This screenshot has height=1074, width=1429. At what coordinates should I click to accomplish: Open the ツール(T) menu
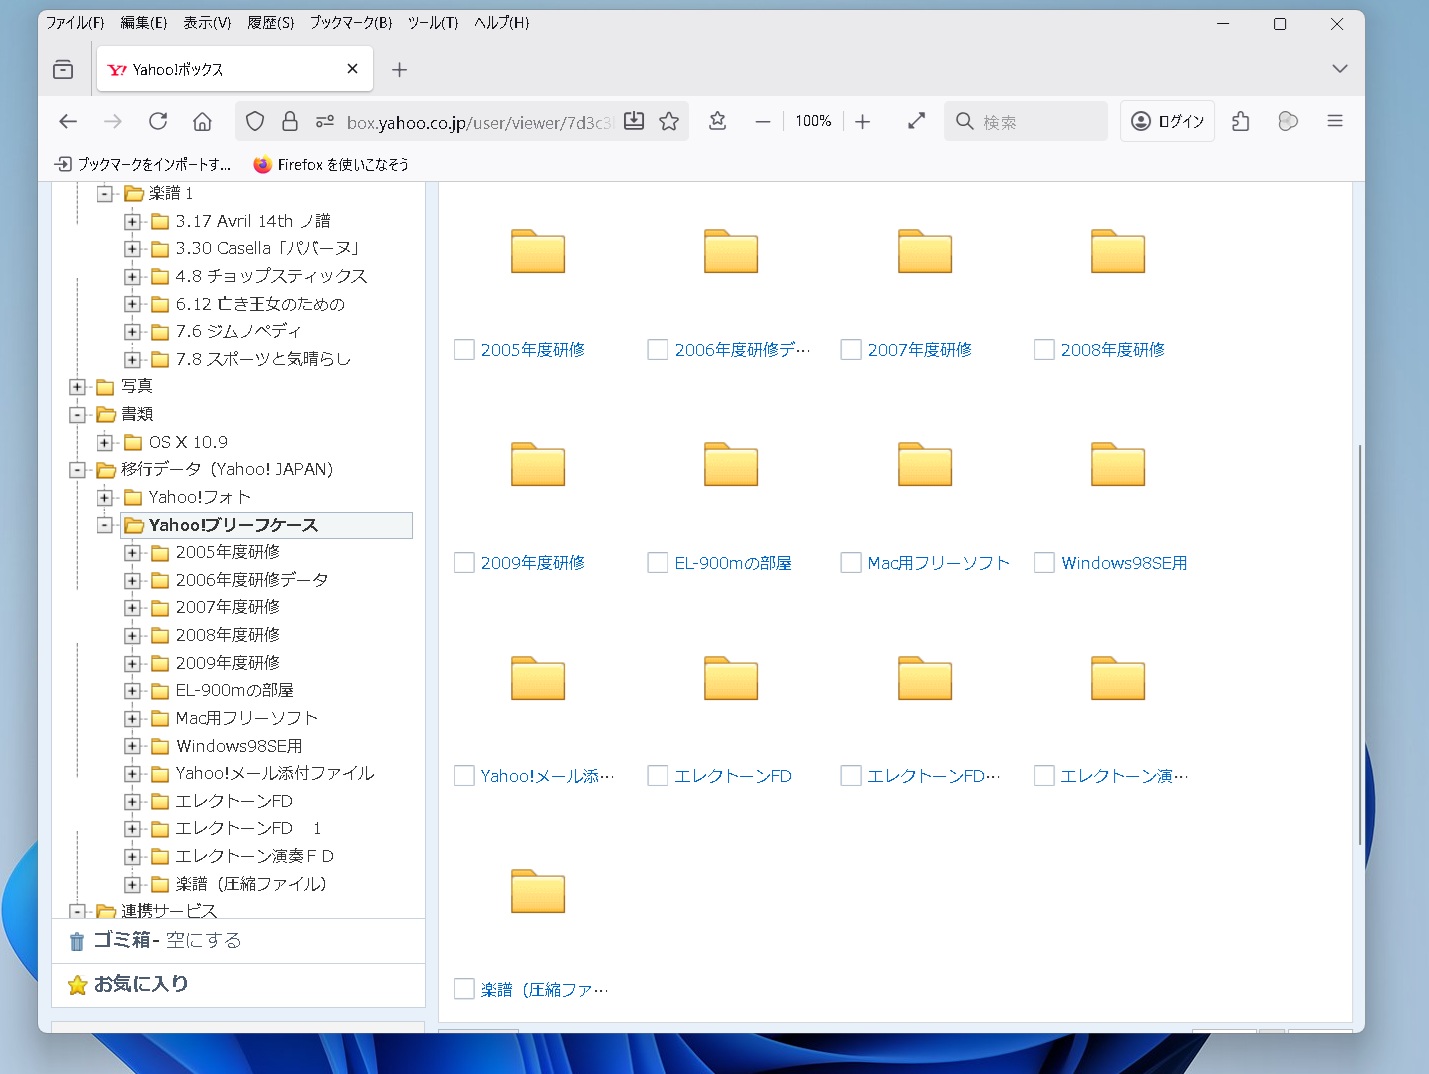[x=432, y=23]
